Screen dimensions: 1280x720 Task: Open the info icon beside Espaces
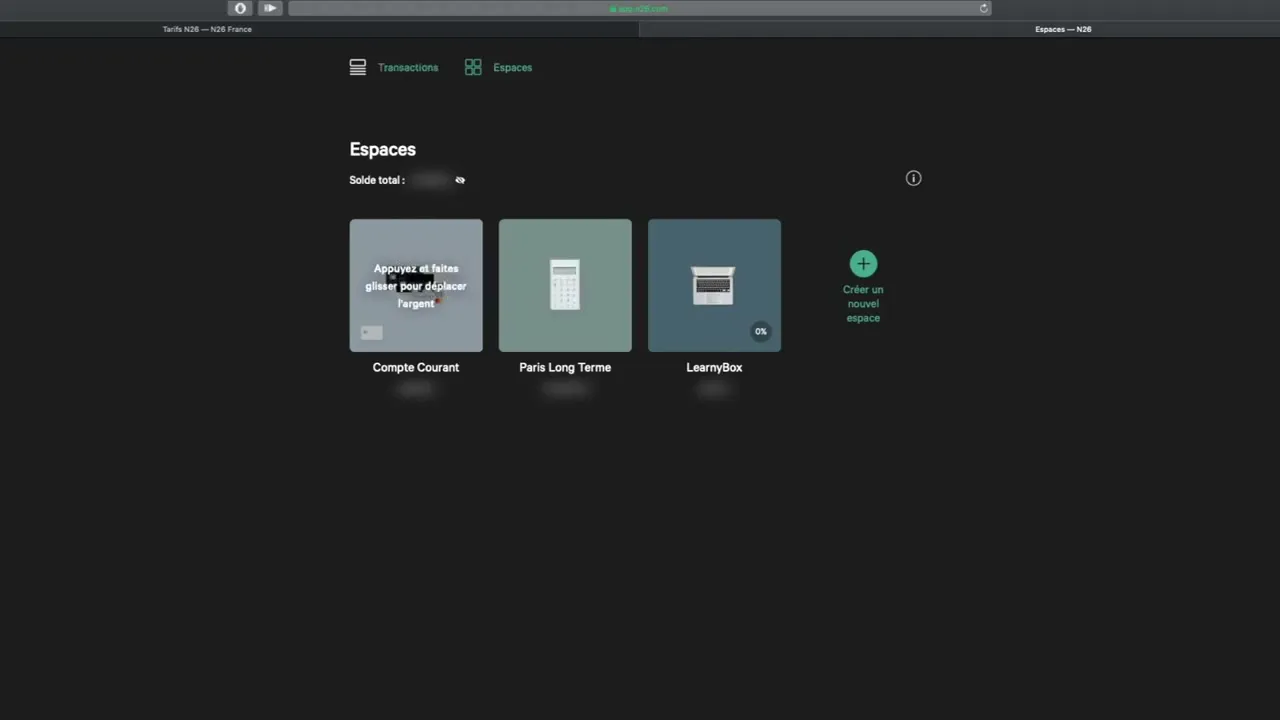pyautogui.click(x=913, y=178)
